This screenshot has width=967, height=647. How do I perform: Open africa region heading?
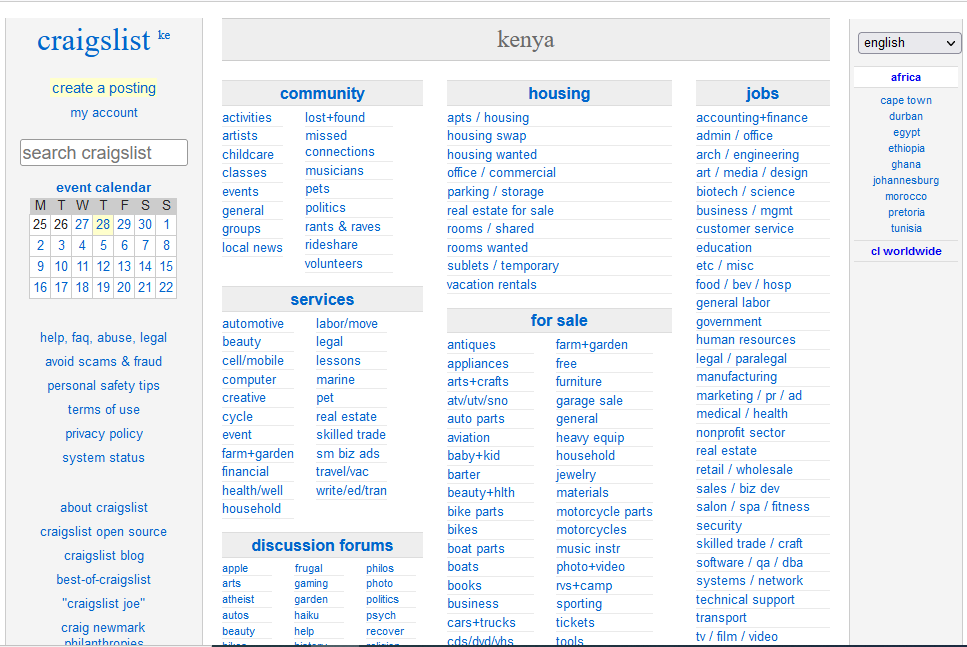click(x=905, y=78)
